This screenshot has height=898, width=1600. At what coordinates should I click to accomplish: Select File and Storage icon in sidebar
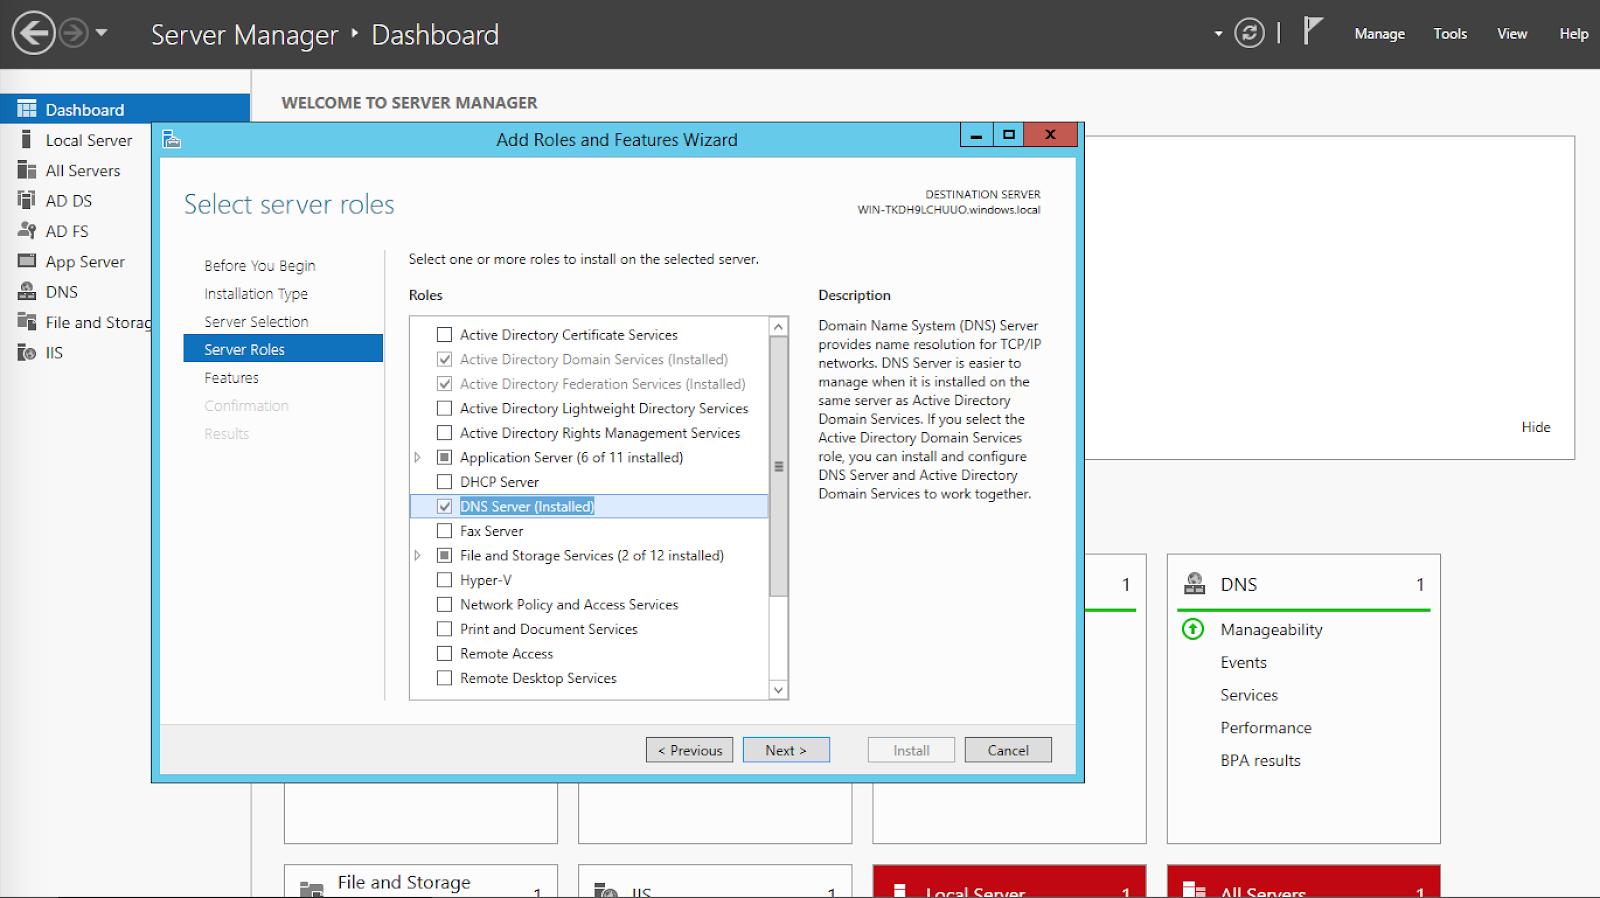[27, 322]
